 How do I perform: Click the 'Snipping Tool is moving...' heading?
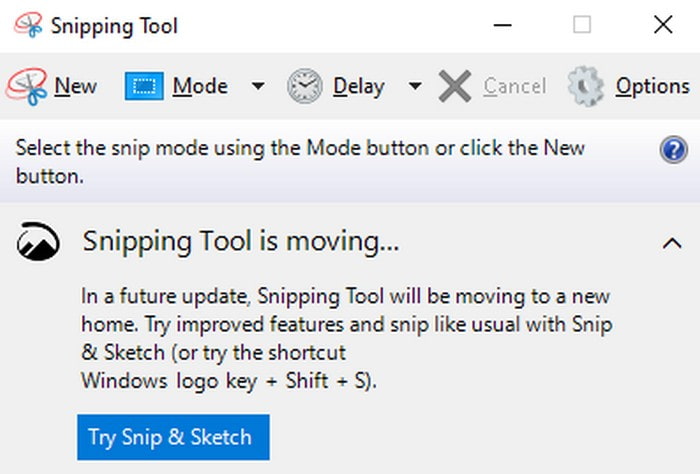[x=241, y=241]
